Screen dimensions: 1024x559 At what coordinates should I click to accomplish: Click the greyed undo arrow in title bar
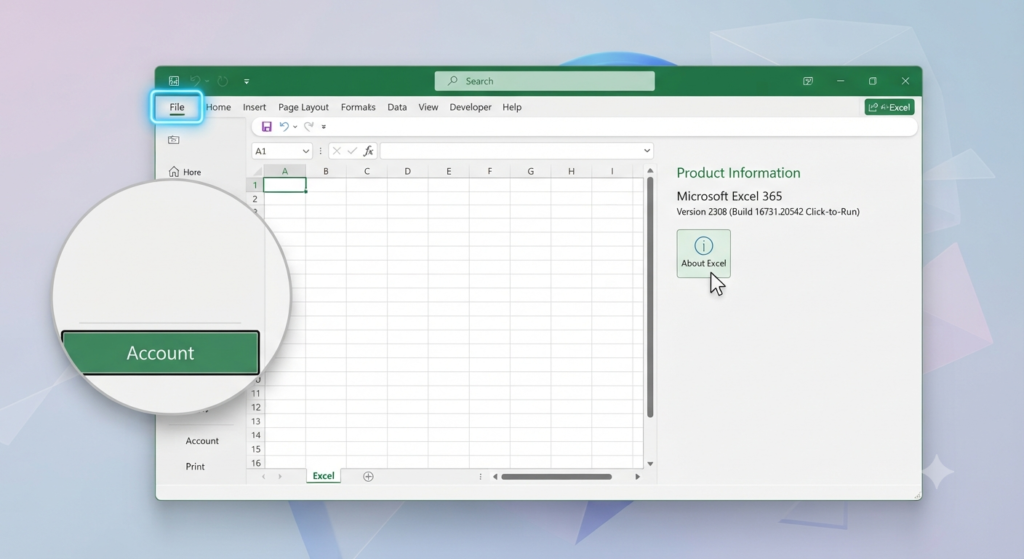point(195,81)
